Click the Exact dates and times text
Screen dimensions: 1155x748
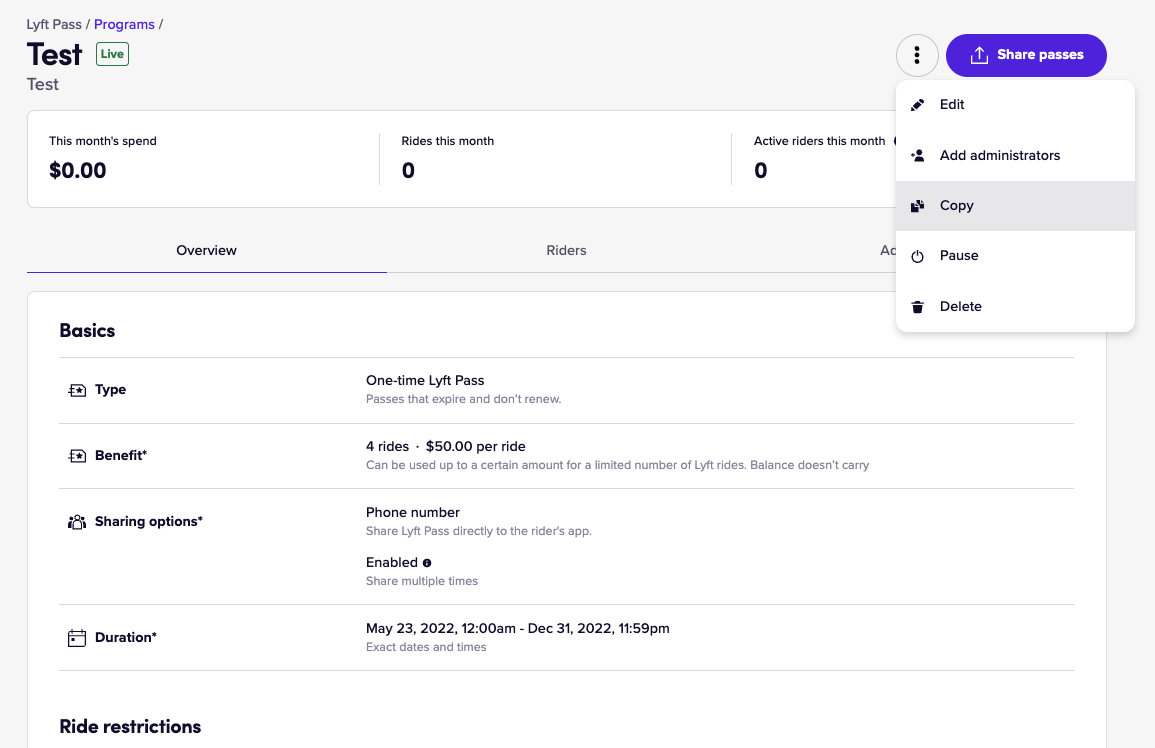[x=426, y=647]
